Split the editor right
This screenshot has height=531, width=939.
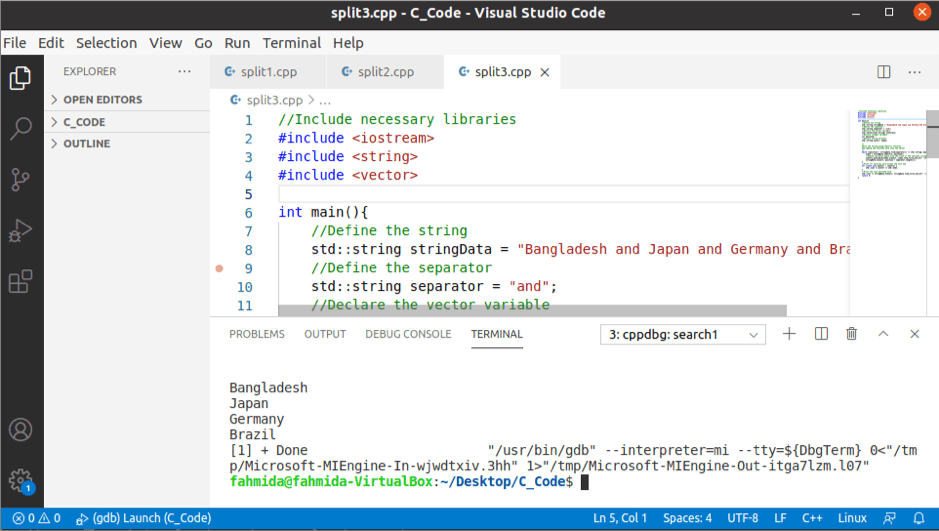tap(884, 72)
